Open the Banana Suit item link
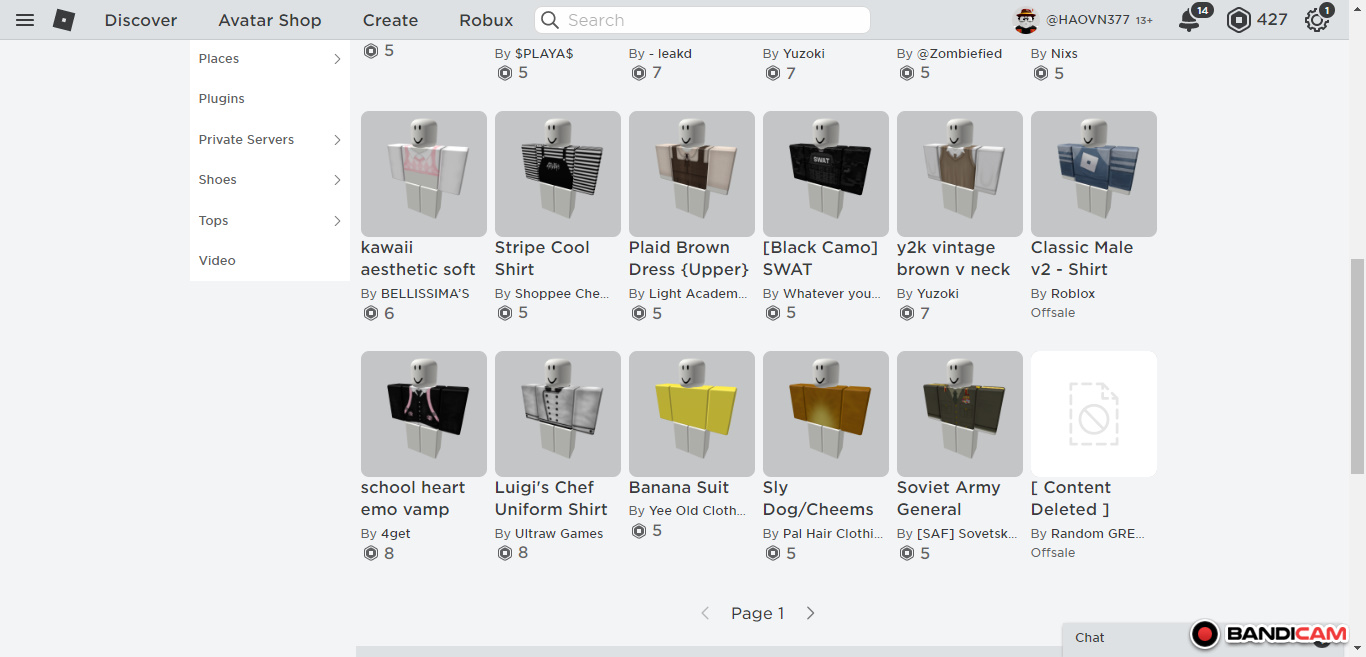Screen dimensions: 1366x657 tap(679, 488)
